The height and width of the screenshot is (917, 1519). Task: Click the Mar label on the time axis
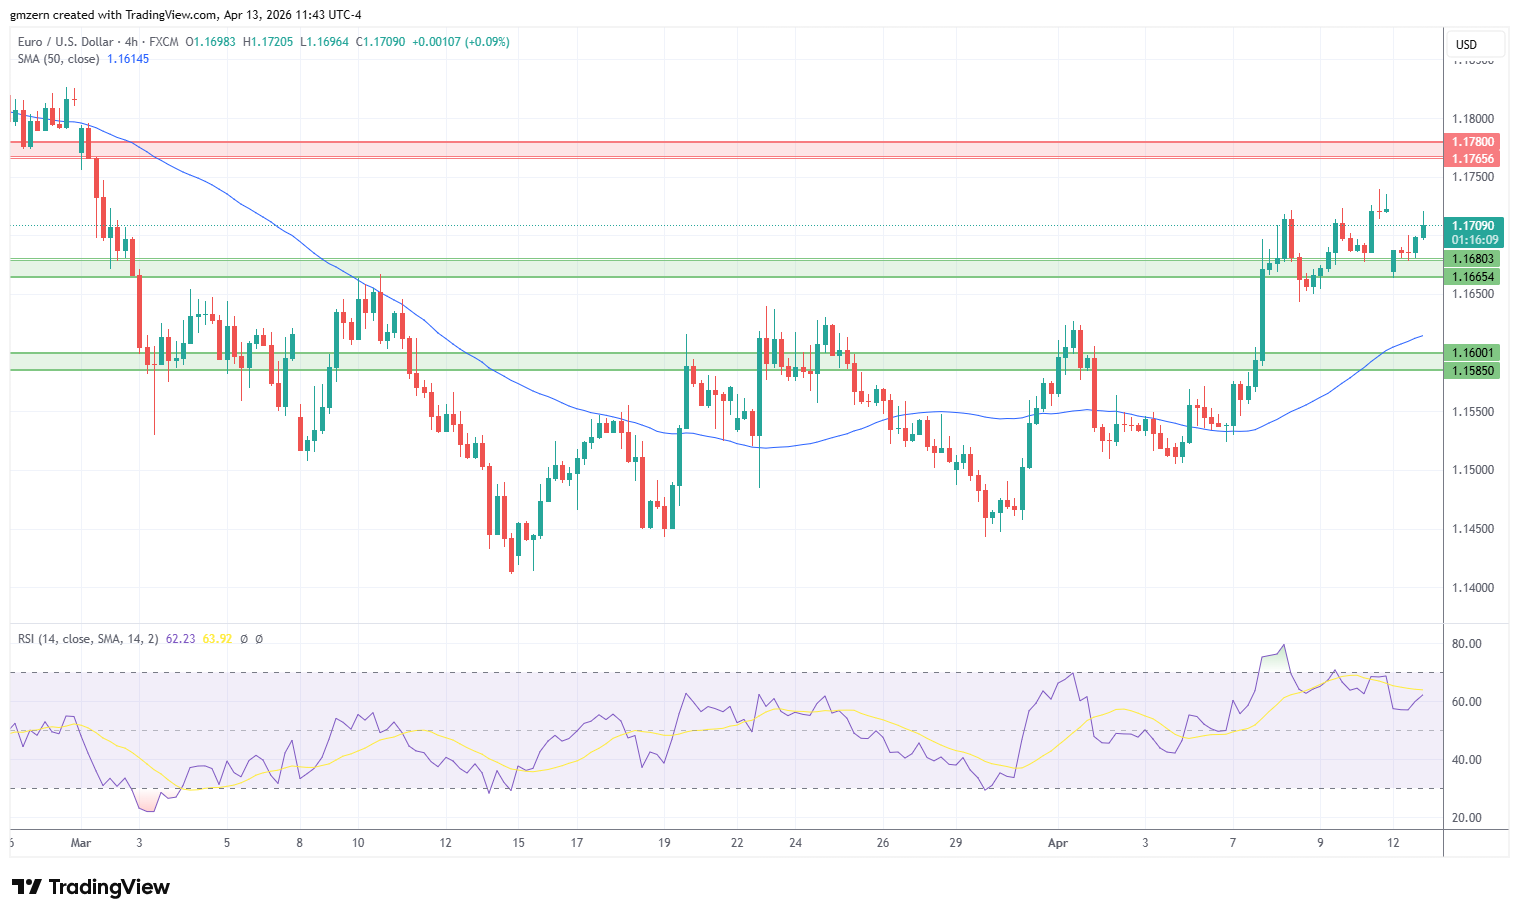pyautogui.click(x=81, y=843)
